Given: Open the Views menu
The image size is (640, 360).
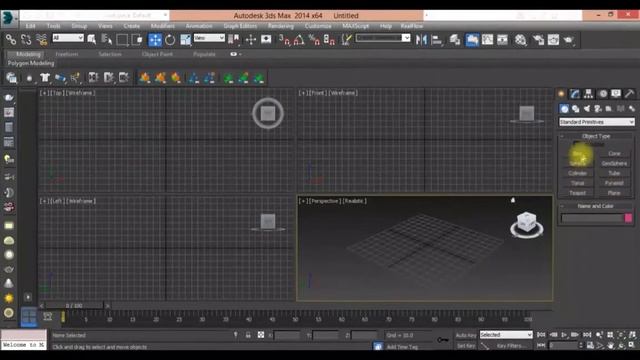Looking at the screenshot, I should click(x=105, y=26).
